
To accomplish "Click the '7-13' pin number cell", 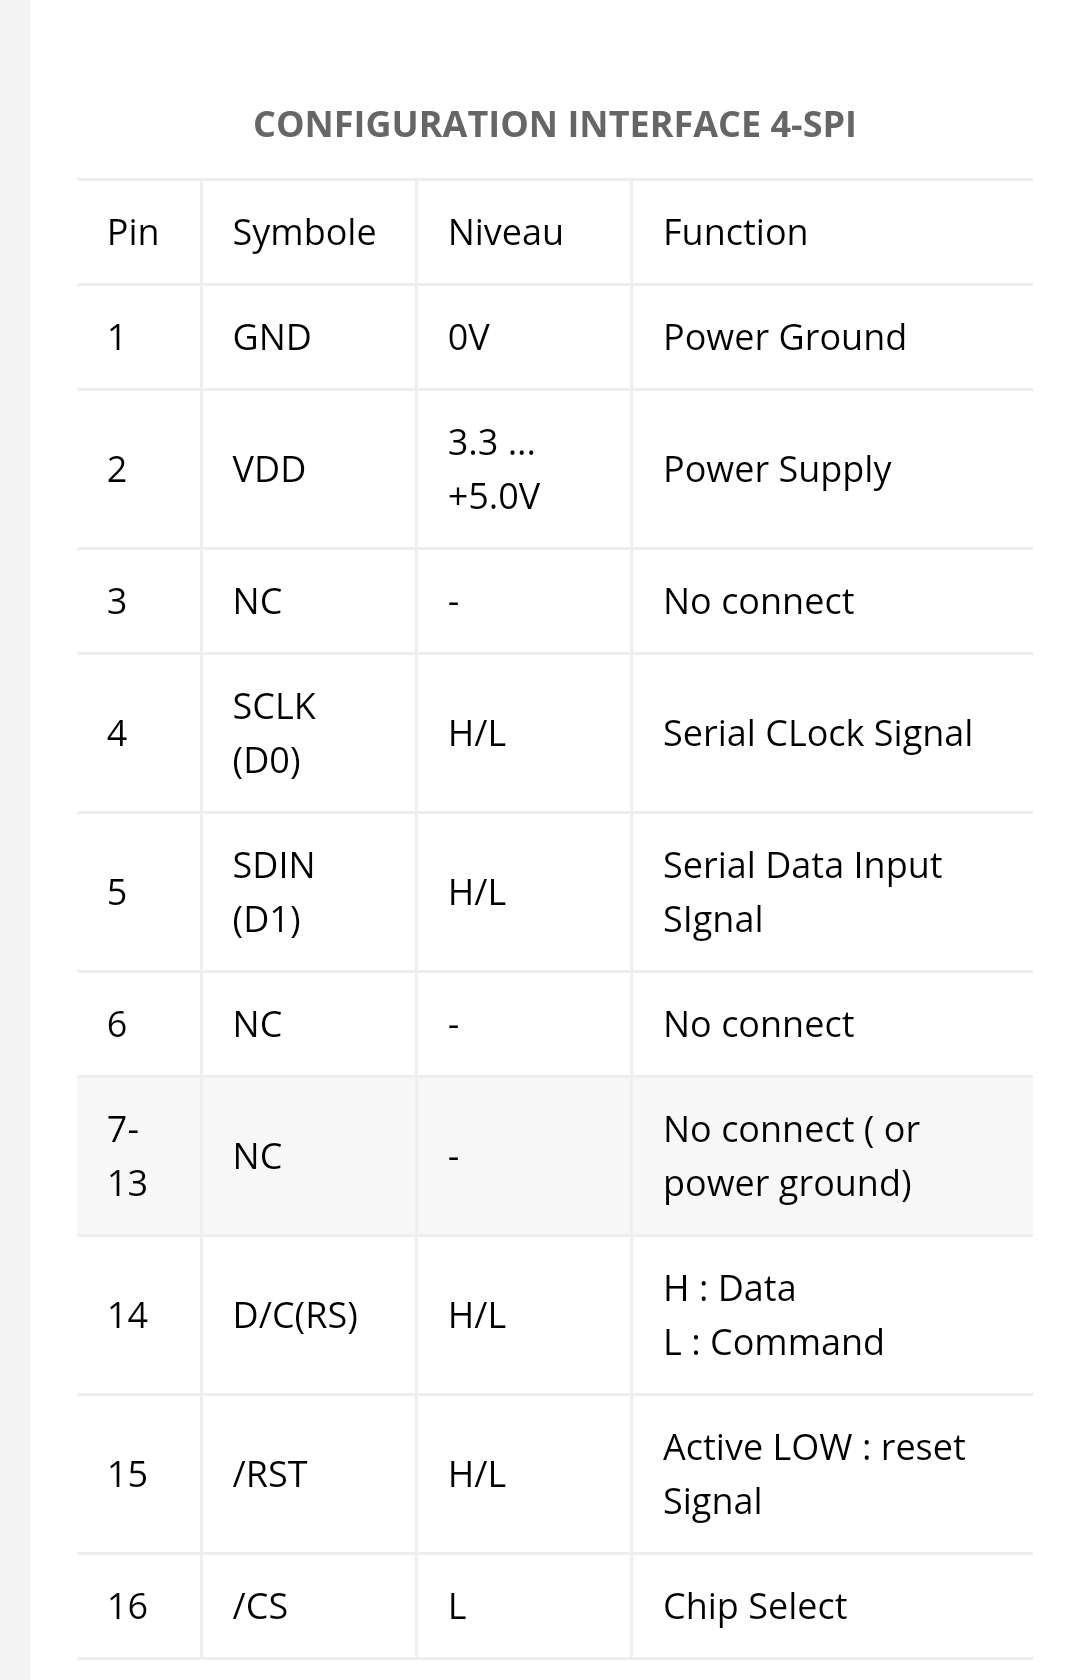I will 127,1156.
